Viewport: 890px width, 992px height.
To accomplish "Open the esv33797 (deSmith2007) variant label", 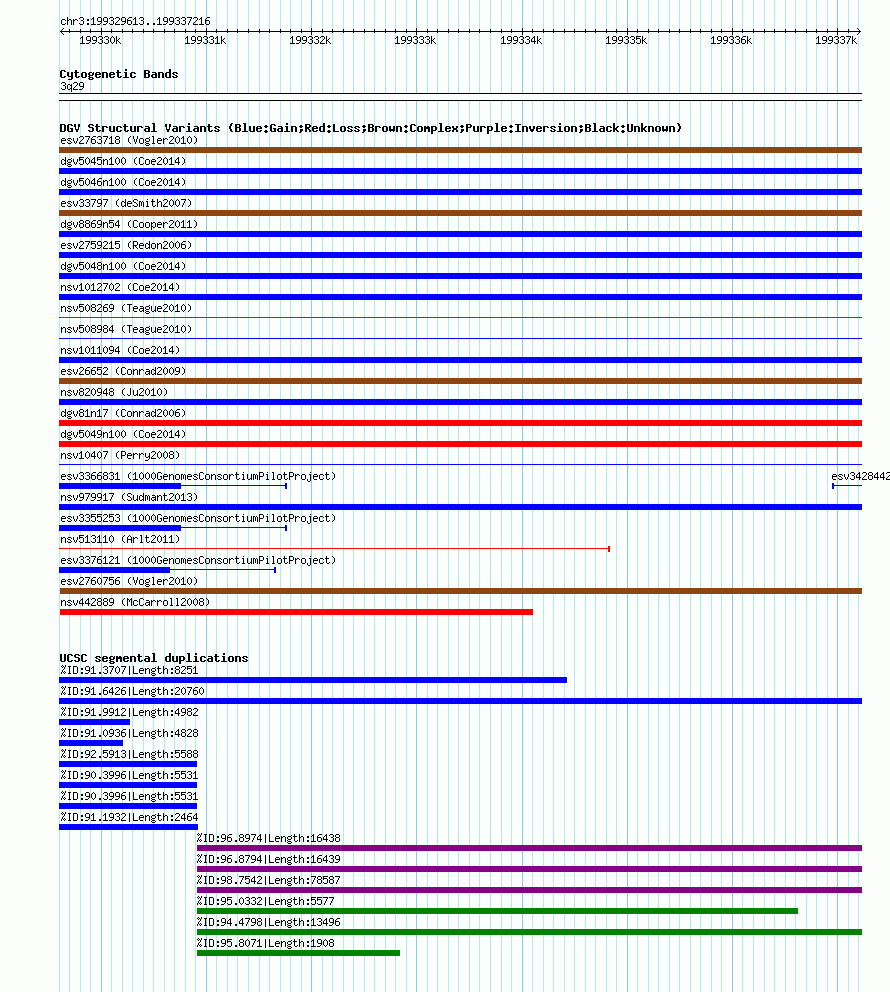I will (126, 203).
